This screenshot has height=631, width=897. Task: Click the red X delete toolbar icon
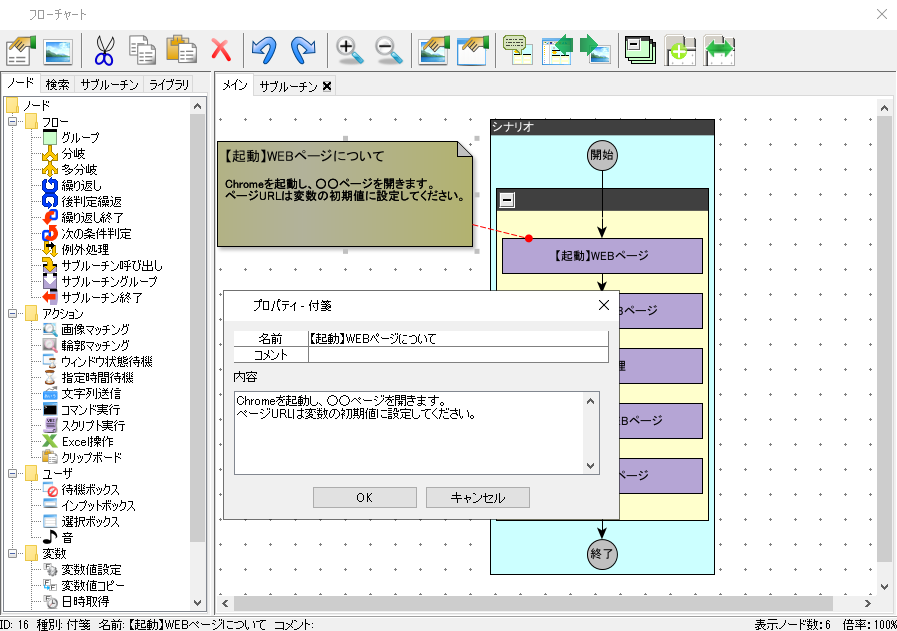221,50
